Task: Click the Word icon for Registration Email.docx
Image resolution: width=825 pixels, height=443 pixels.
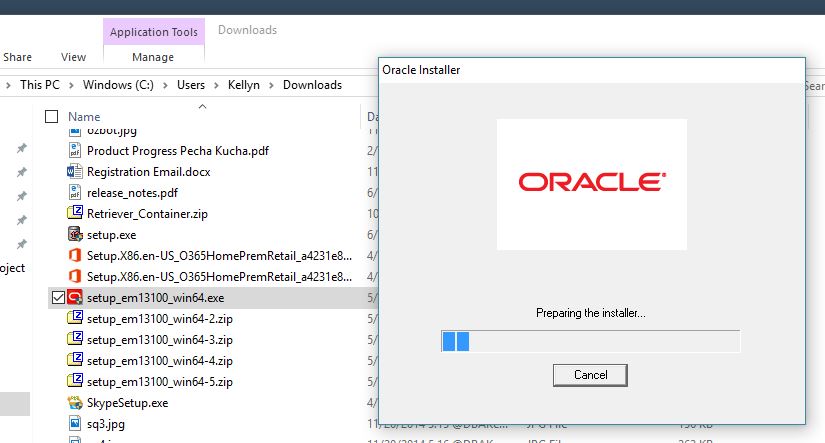Action: coord(75,172)
